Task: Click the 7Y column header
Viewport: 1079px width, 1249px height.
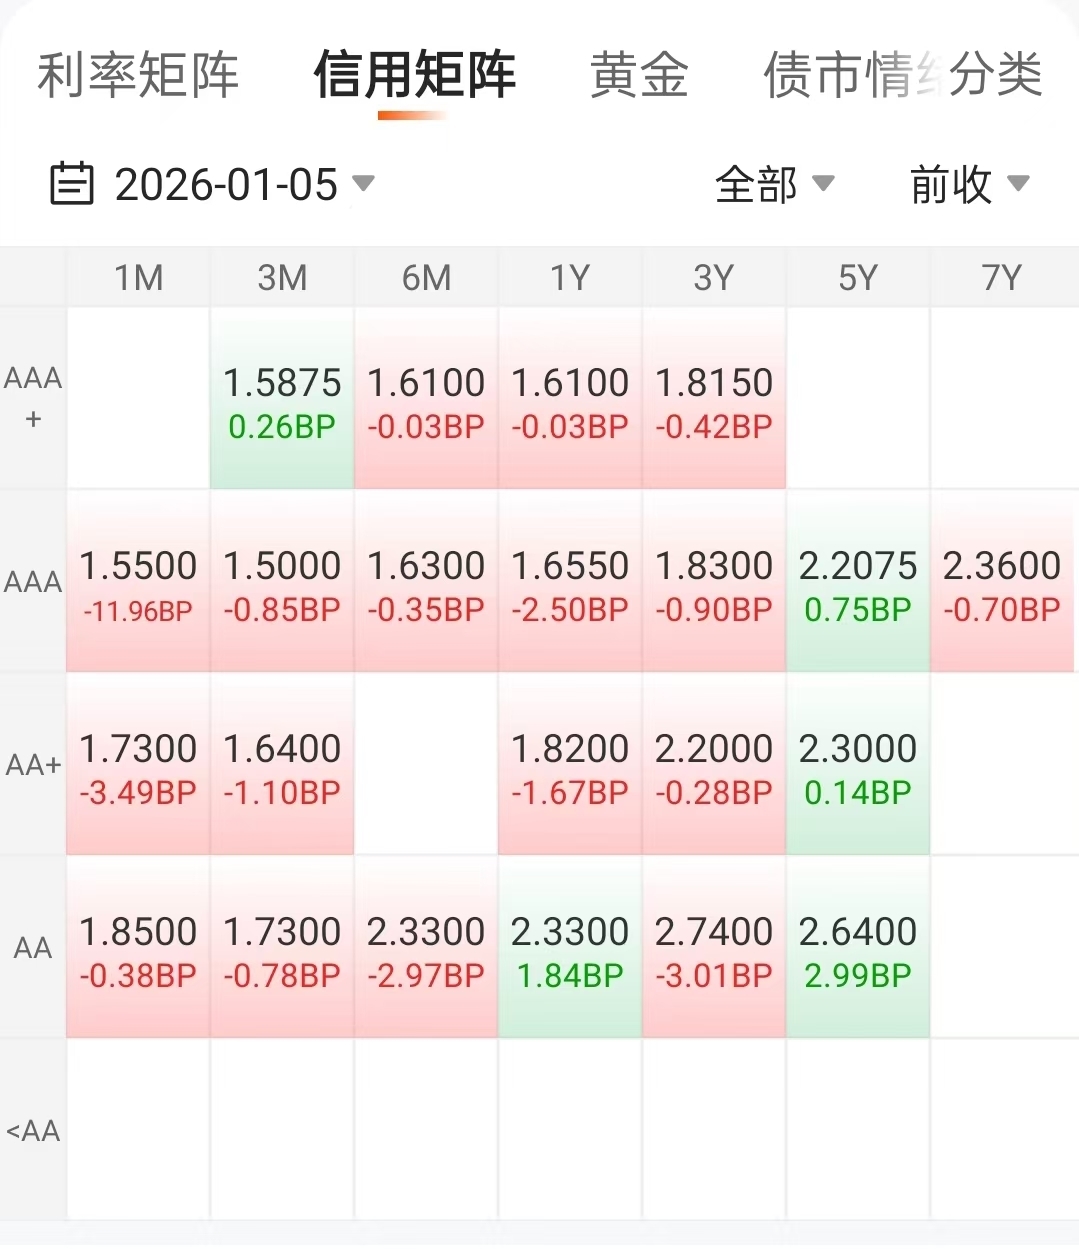Action: [1001, 278]
